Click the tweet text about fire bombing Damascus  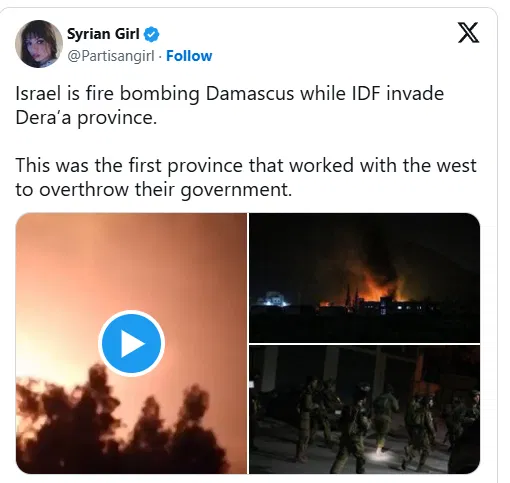tap(230, 105)
